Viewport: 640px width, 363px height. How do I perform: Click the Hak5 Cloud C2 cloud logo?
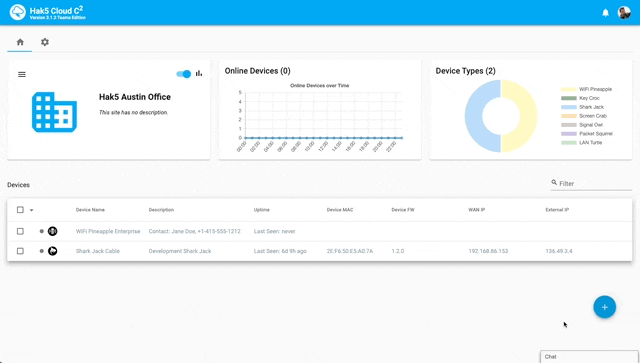click(18, 12)
